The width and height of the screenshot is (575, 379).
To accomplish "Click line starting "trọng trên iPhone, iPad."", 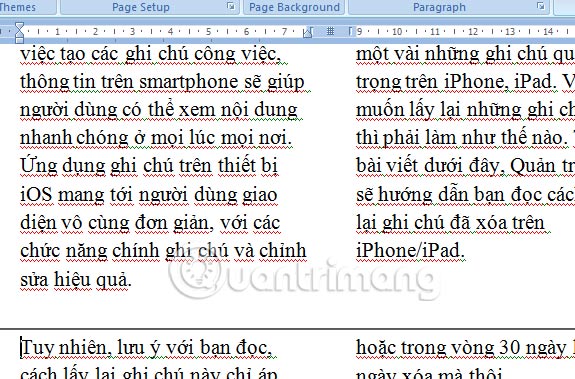I will pos(465,82).
